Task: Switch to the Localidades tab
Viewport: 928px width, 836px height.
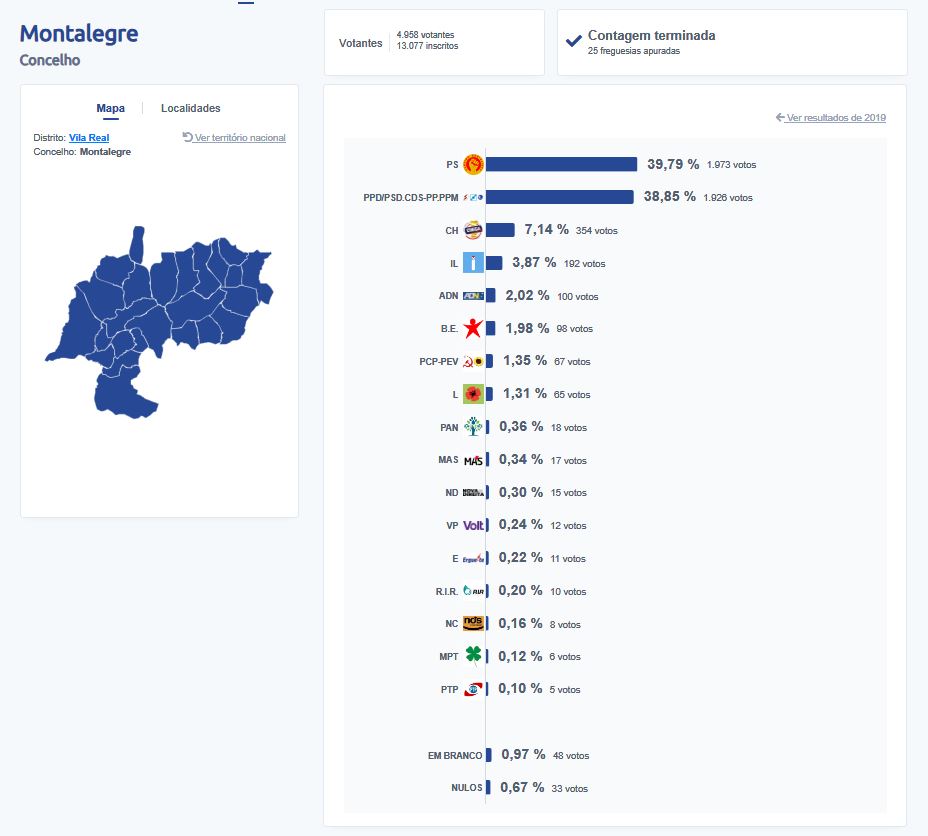Action: (191, 108)
